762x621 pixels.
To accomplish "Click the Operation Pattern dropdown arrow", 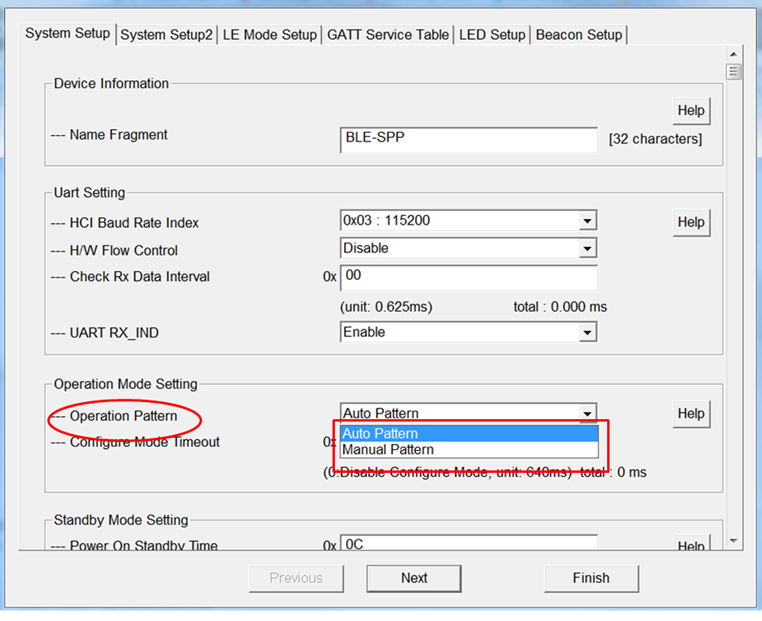I will [x=588, y=414].
